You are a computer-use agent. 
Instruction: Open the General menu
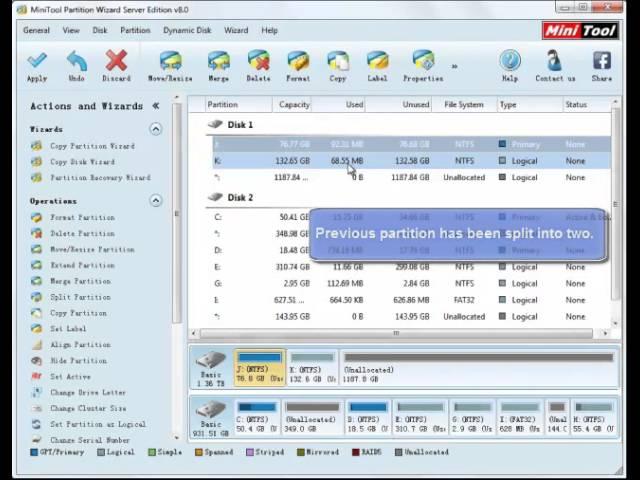36,30
